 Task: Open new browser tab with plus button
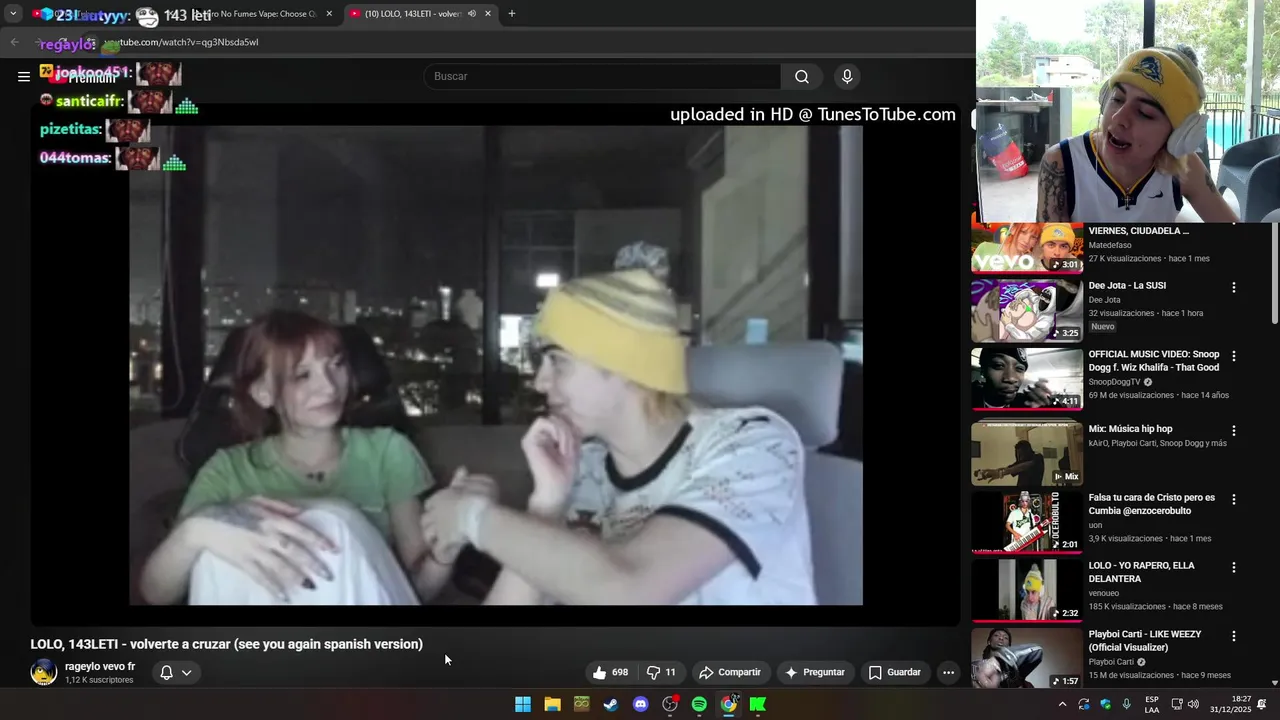(512, 14)
